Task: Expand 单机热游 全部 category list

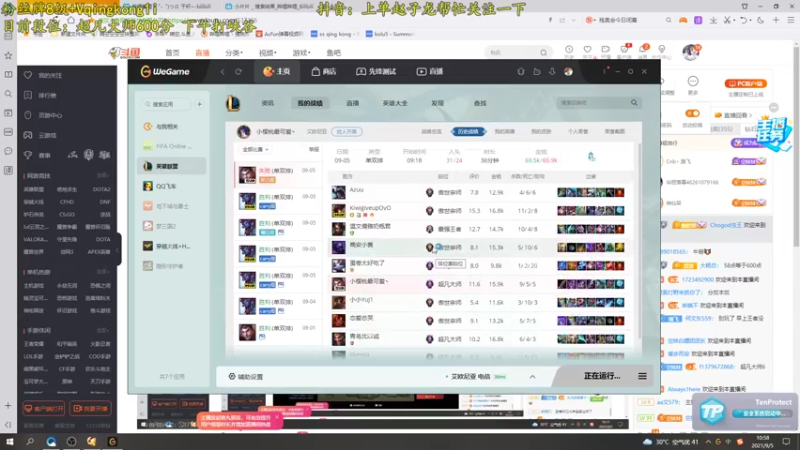Action: coord(103,272)
